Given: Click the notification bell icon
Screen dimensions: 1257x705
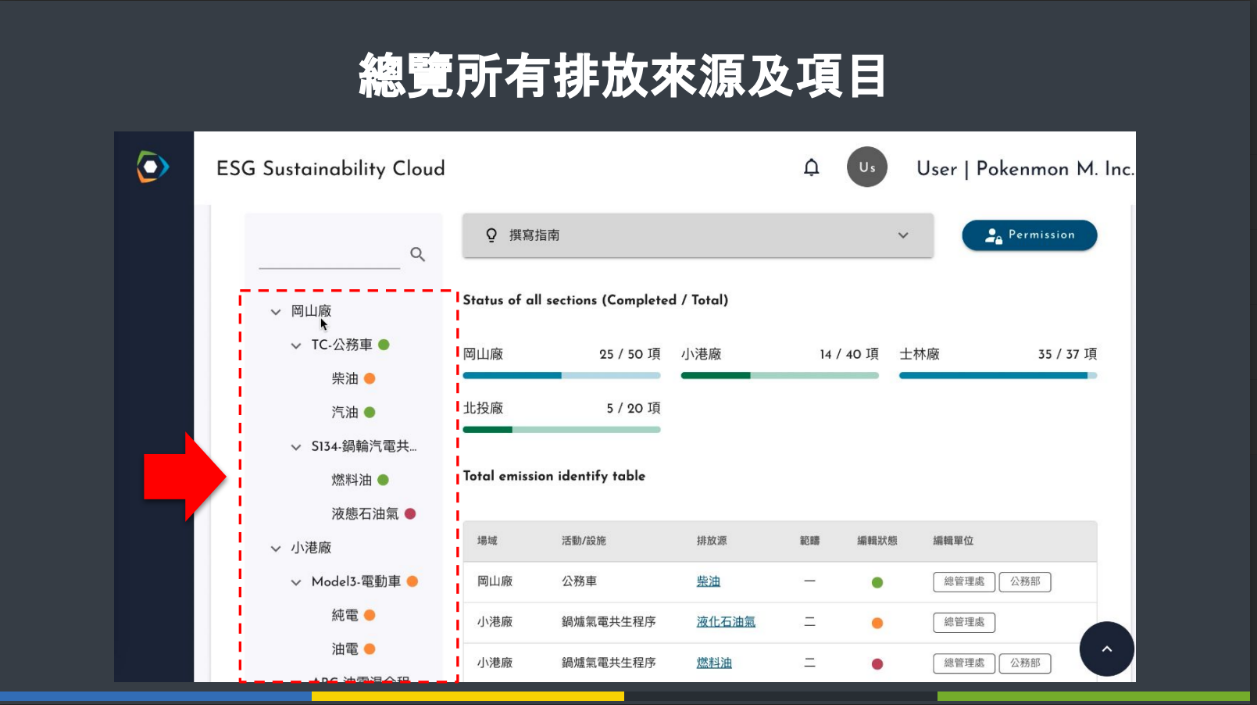Looking at the screenshot, I should click(x=811, y=168).
